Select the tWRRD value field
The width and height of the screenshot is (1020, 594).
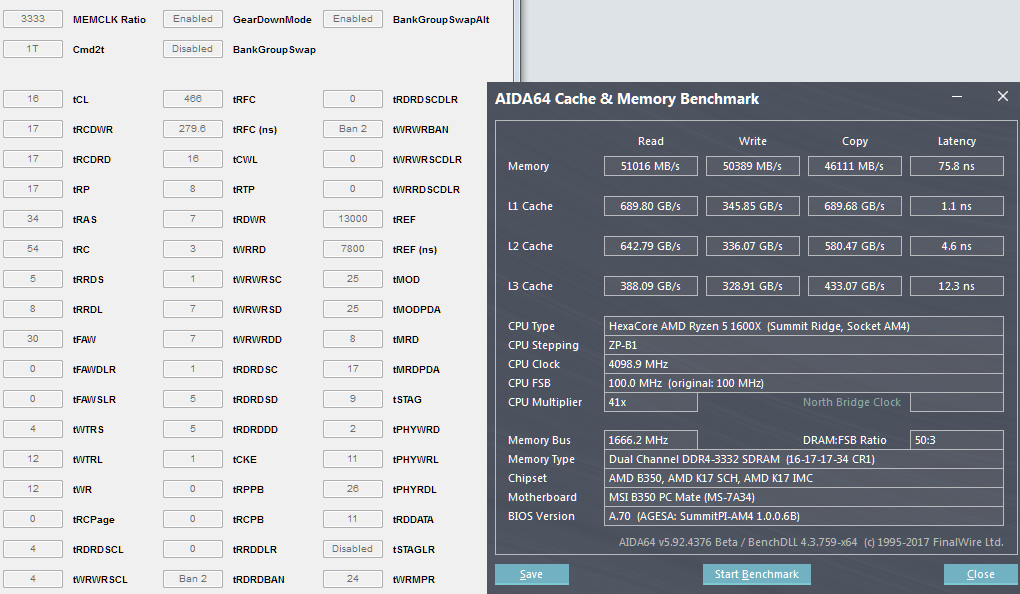click(193, 249)
